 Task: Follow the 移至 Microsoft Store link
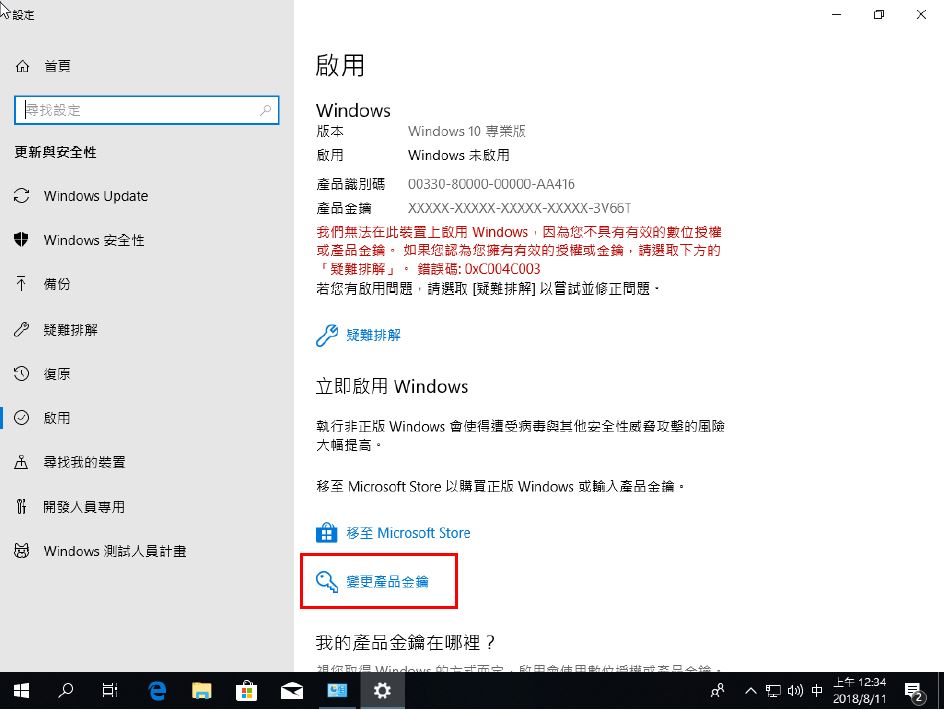coord(408,533)
